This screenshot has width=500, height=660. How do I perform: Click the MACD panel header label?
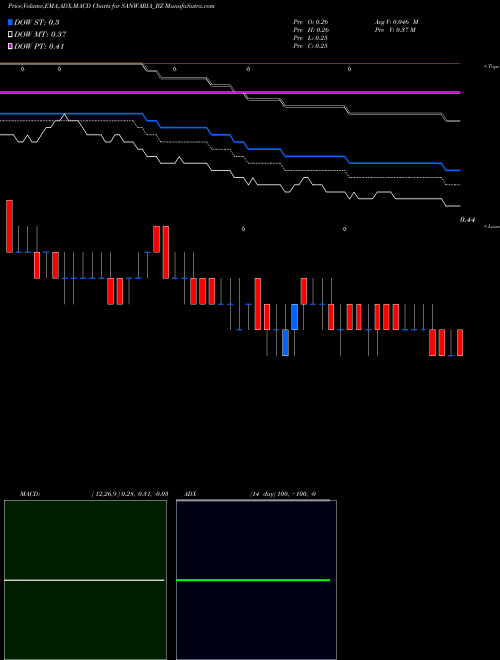30,494
